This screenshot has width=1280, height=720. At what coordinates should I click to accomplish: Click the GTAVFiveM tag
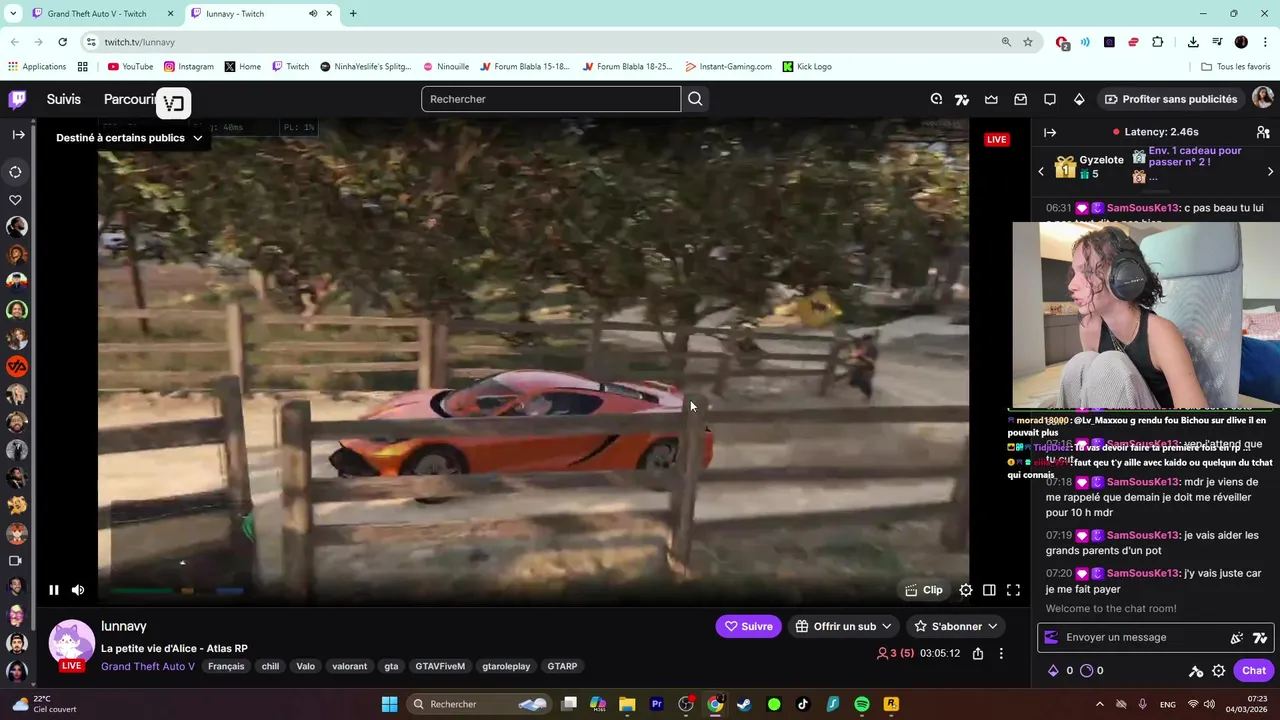[x=440, y=666]
